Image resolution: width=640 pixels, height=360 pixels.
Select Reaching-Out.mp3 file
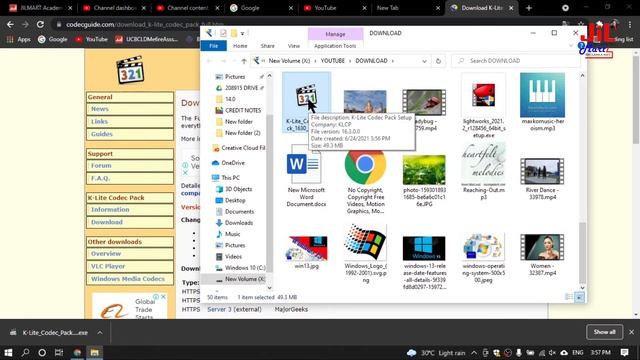484,171
